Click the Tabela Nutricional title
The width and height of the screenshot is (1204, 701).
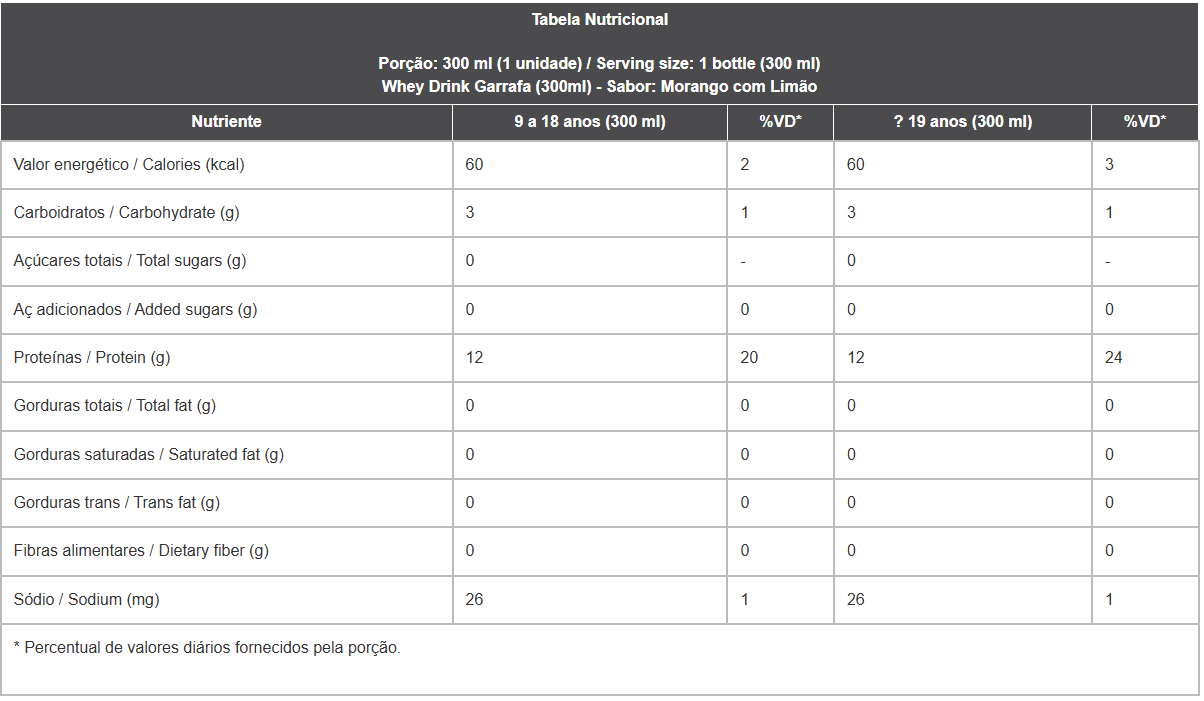point(600,19)
